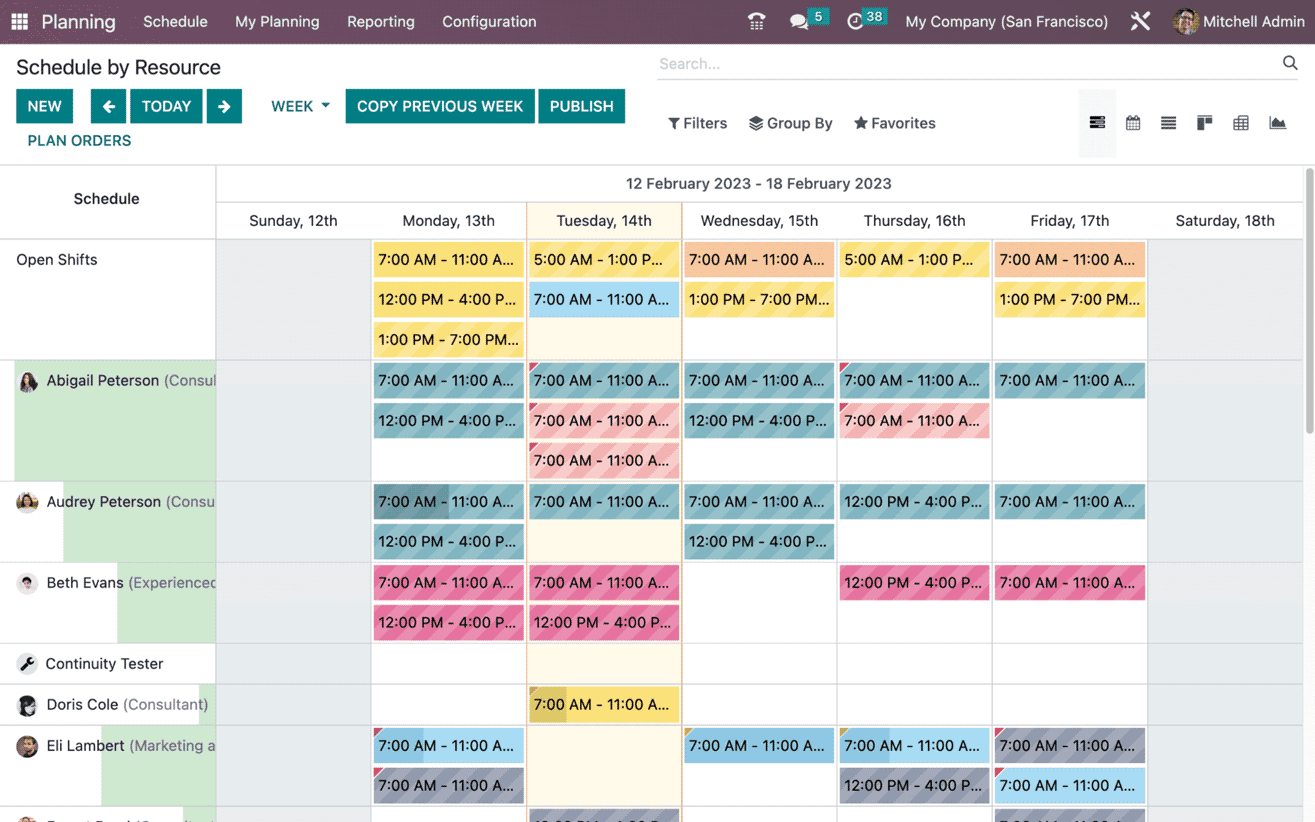Open the Configuration menu
The width and height of the screenshot is (1315, 822).
pos(489,21)
